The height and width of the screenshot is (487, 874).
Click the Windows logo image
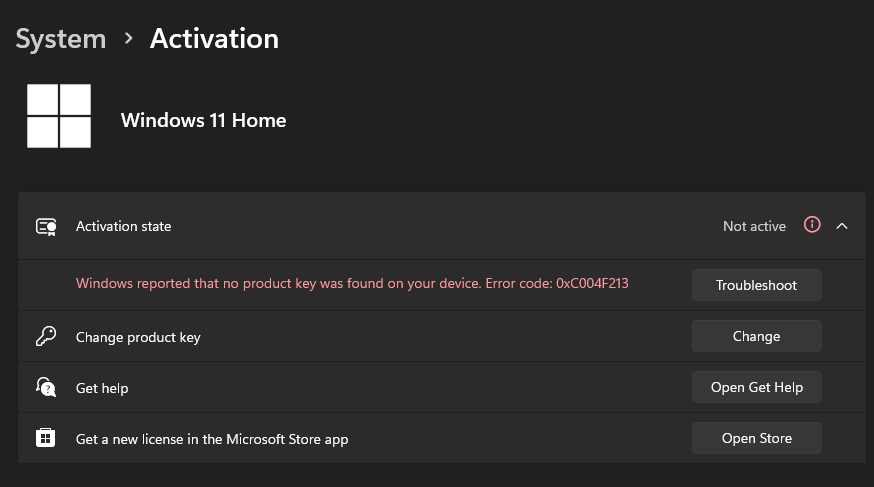tap(59, 116)
